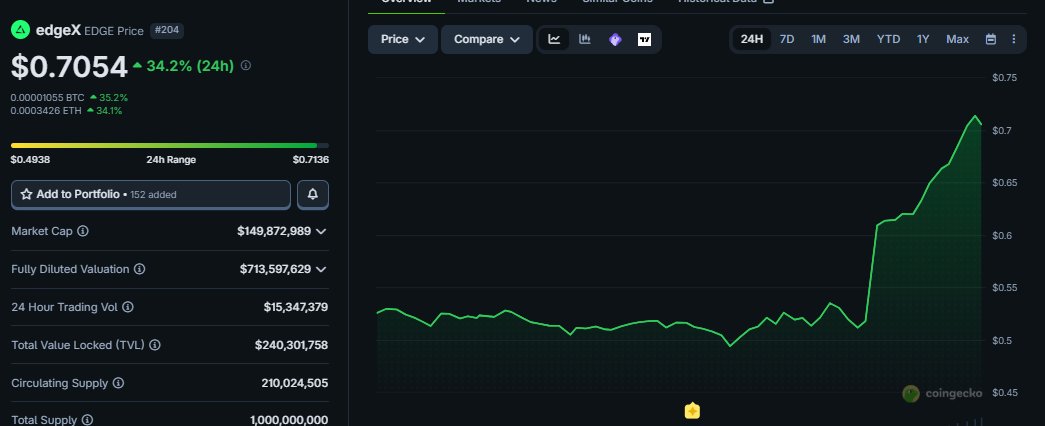
Task: Show Circulating Supply info icon
Action: 118,383
